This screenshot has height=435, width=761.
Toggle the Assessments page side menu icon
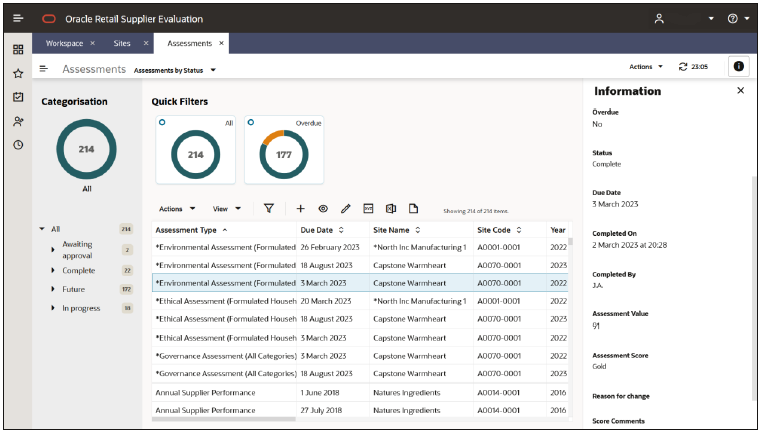[44, 68]
